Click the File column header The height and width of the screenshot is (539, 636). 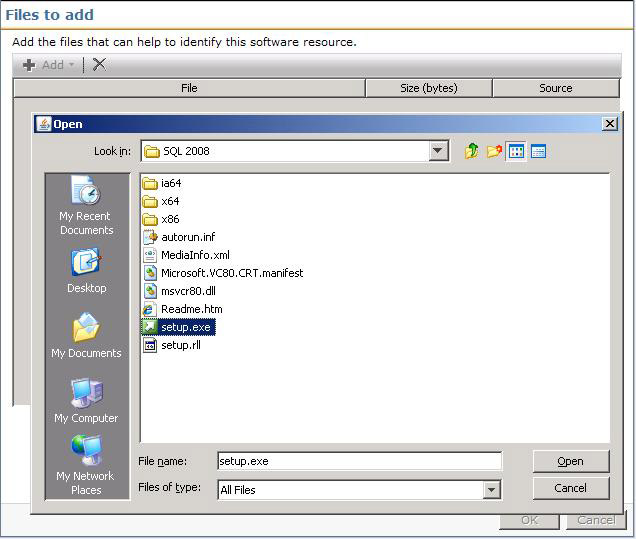pos(189,88)
